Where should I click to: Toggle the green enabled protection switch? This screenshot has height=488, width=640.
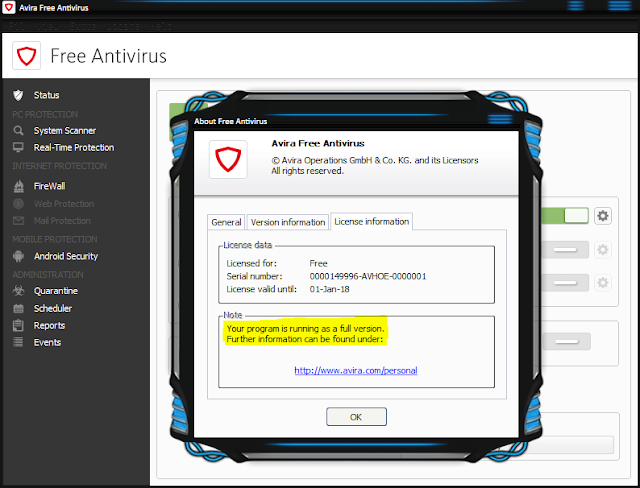pos(565,215)
